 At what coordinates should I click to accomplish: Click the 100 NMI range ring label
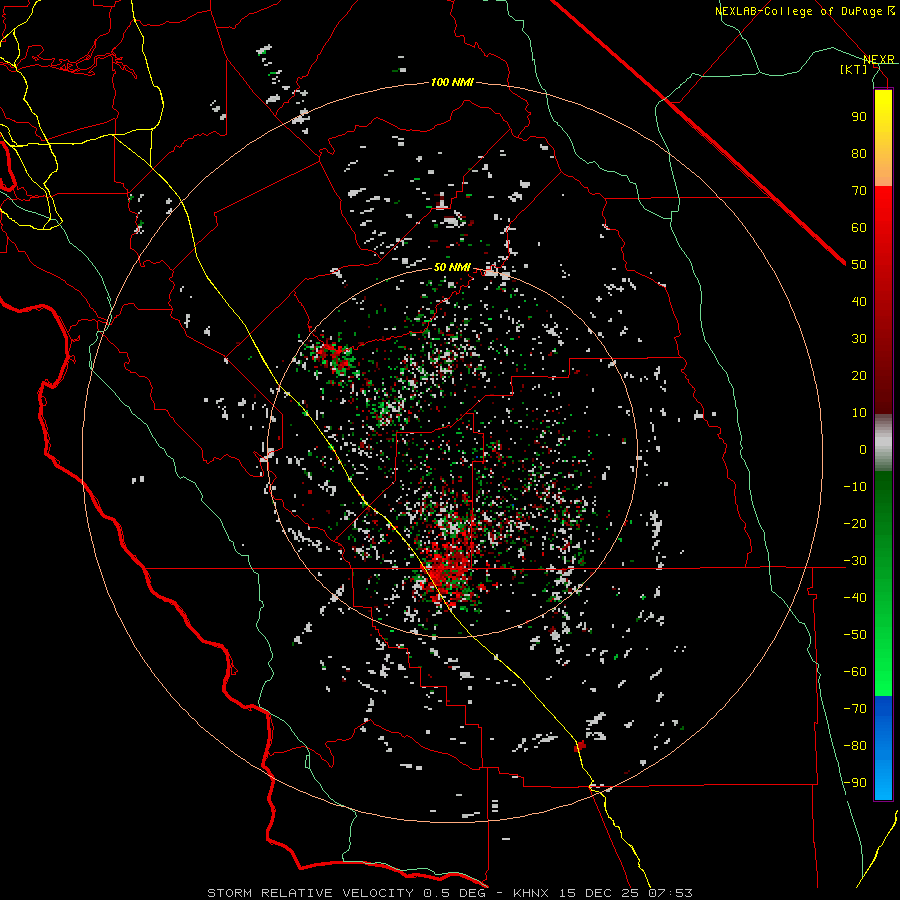coord(452,82)
